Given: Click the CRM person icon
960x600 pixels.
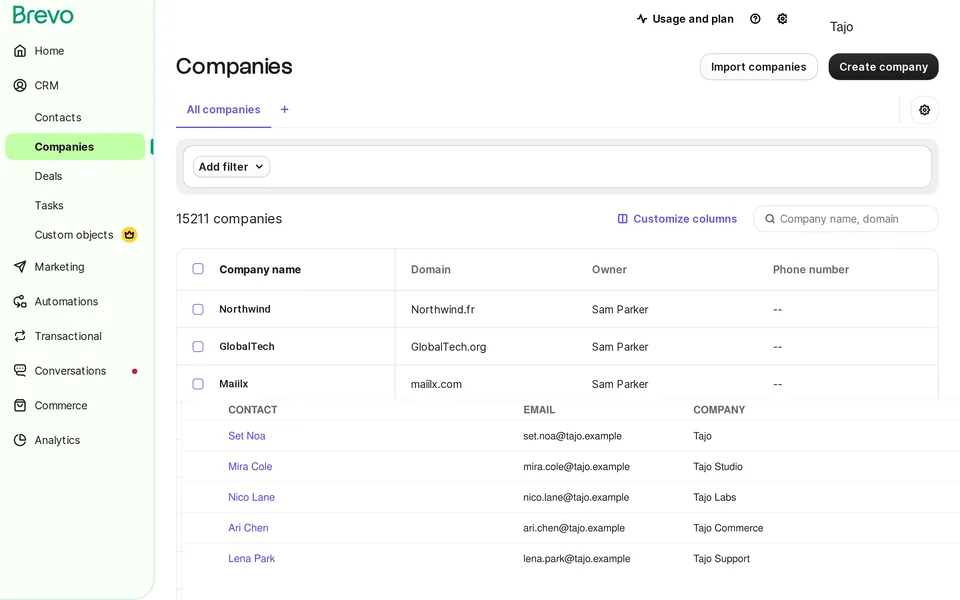Looking at the screenshot, I should [20, 85].
